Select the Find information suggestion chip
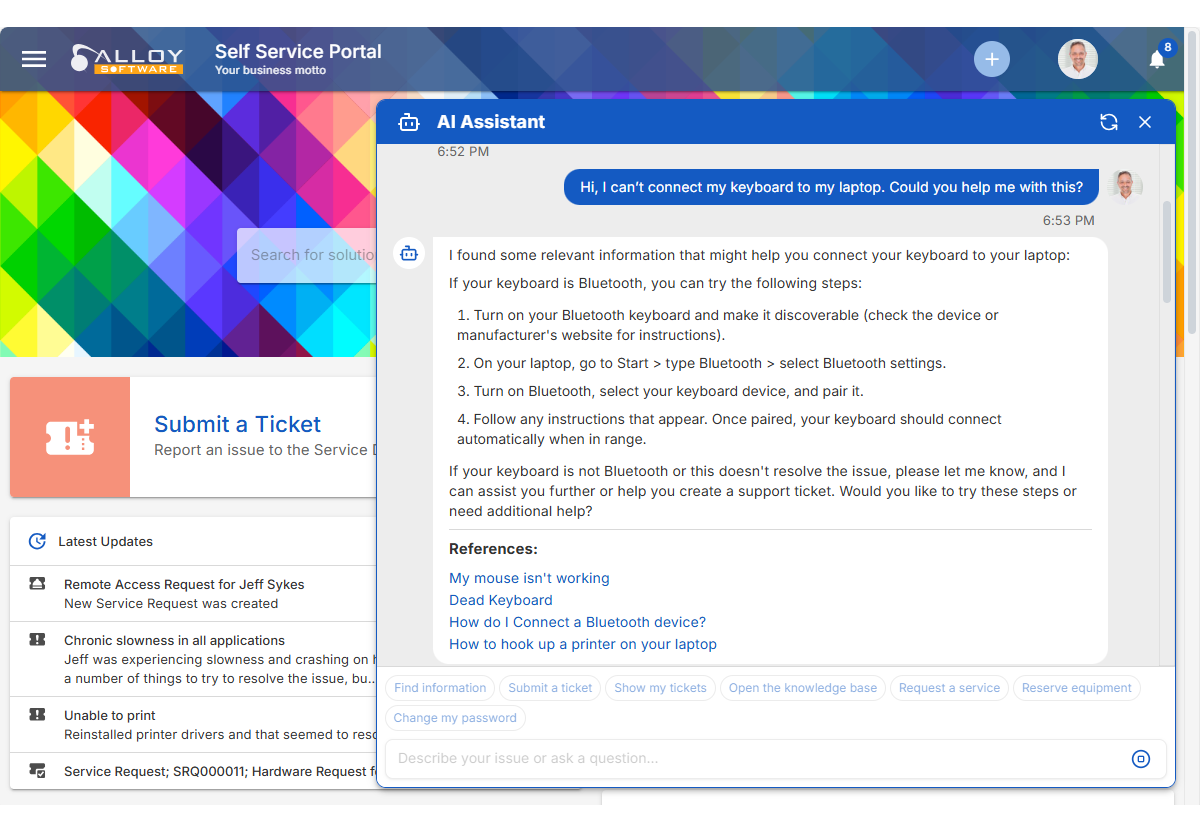Viewport: 1200px width, 832px height. pos(440,688)
